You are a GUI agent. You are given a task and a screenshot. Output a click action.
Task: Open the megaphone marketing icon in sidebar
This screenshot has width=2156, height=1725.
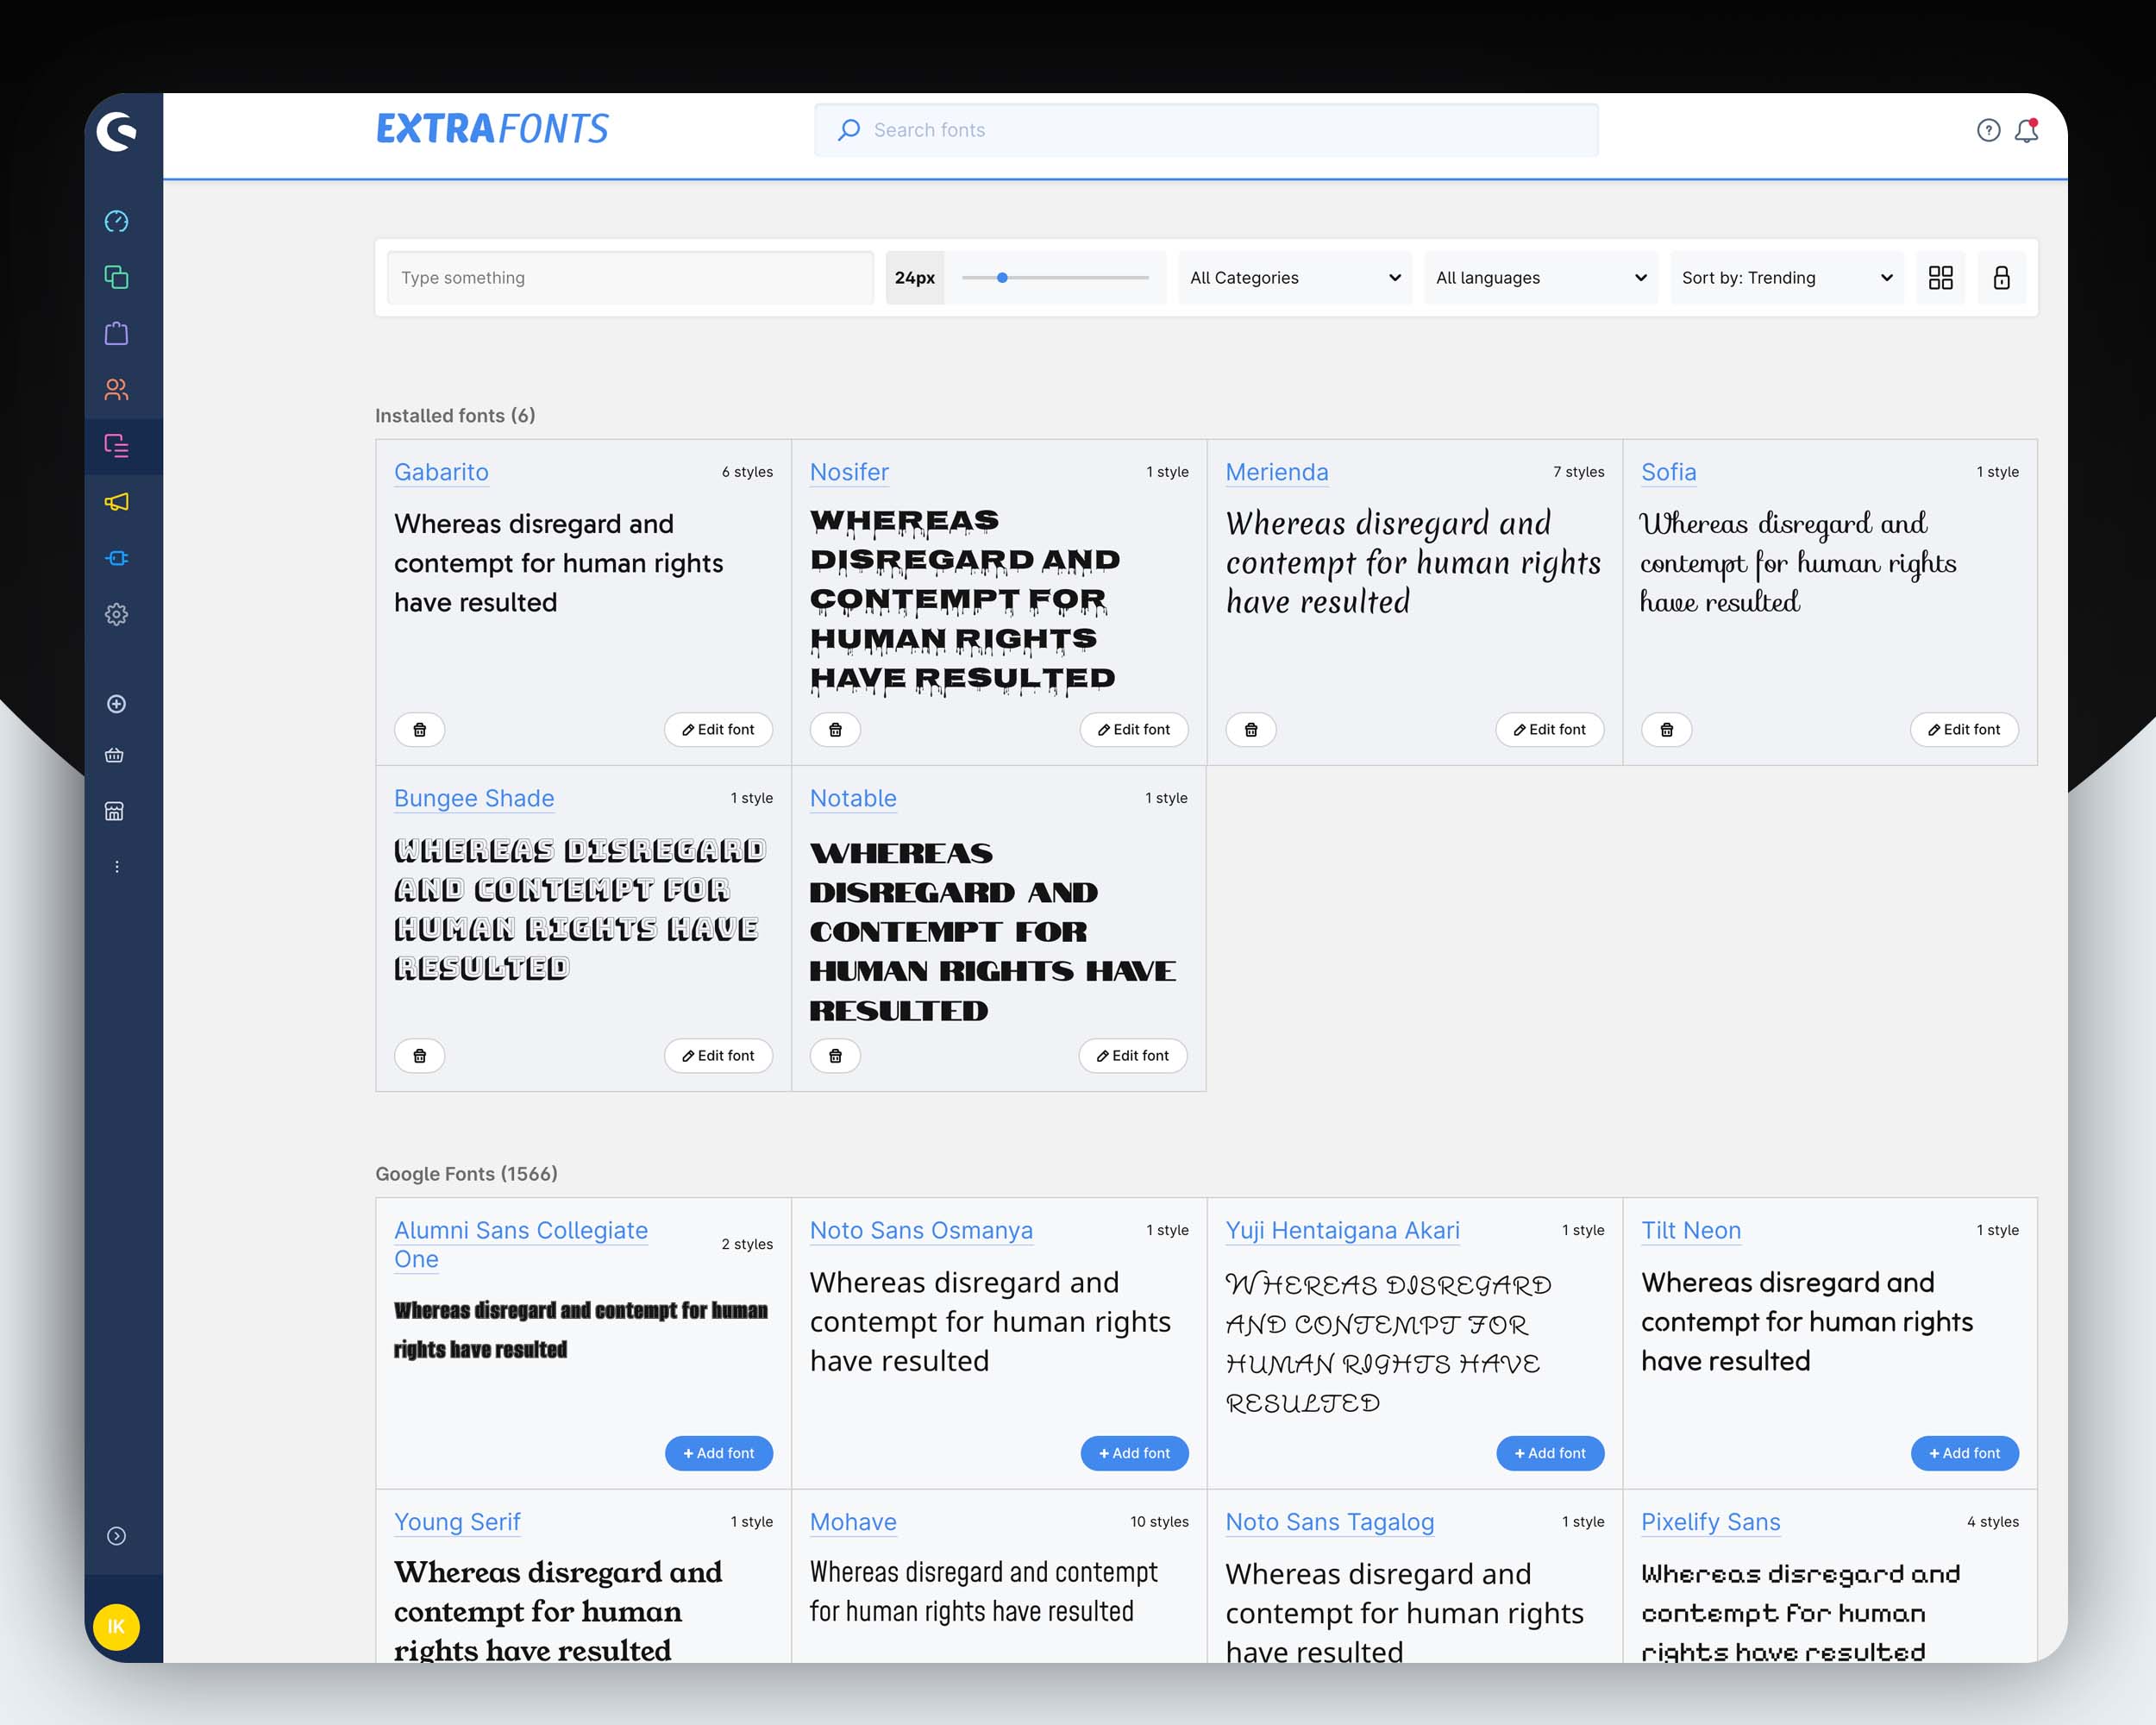(x=116, y=501)
